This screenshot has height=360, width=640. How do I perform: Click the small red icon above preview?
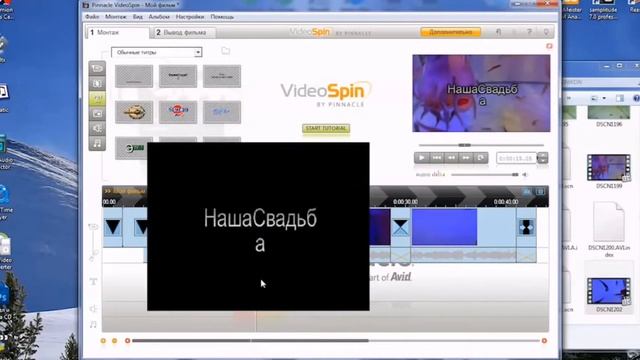tap(549, 46)
